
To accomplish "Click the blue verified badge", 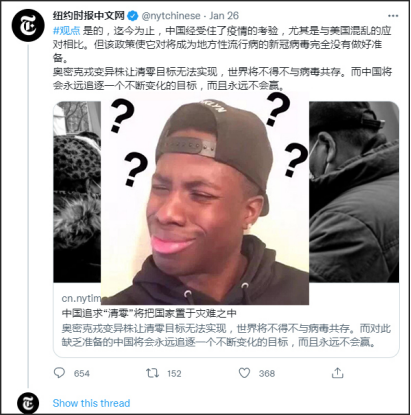I will click(133, 16).
